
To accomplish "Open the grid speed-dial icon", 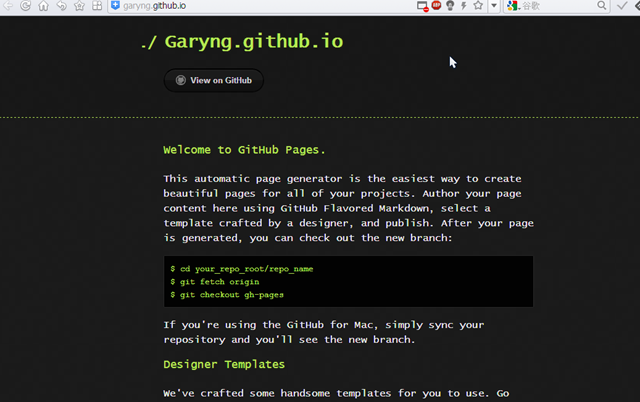I will click(x=97, y=6).
